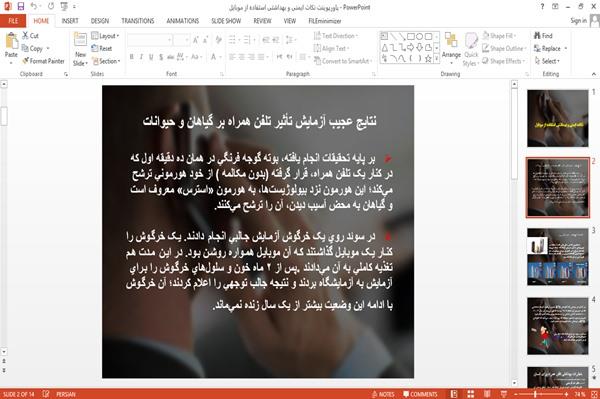Click the 74% zoom level
The width and height of the screenshot is (600, 399).
[580, 394]
